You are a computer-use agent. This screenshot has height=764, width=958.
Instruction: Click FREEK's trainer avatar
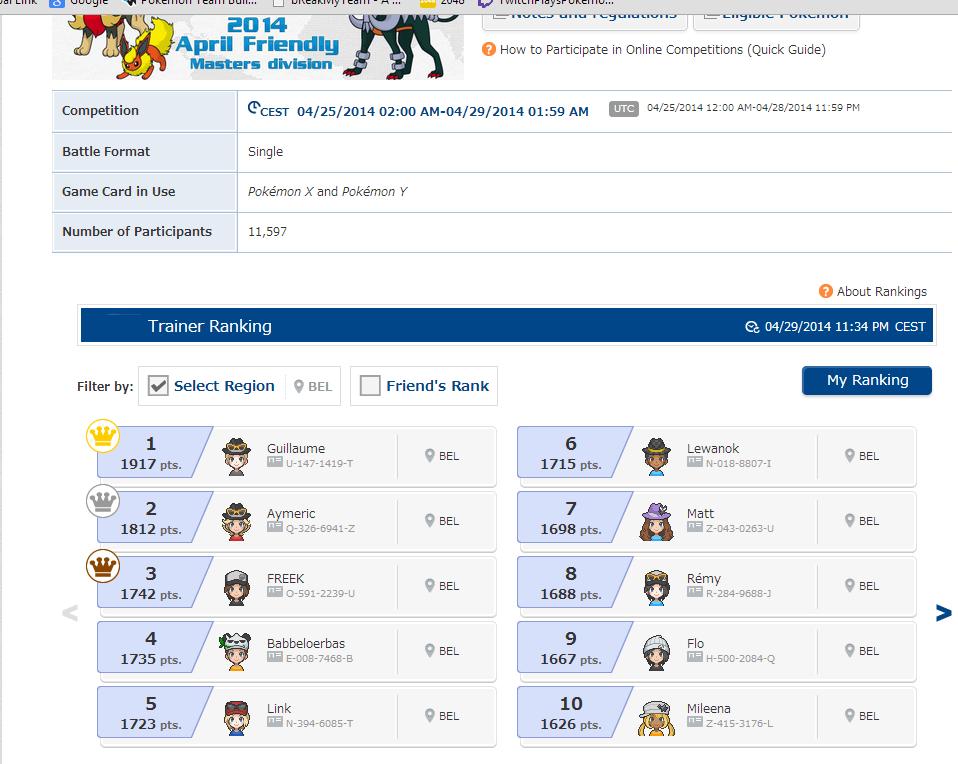tap(236, 587)
